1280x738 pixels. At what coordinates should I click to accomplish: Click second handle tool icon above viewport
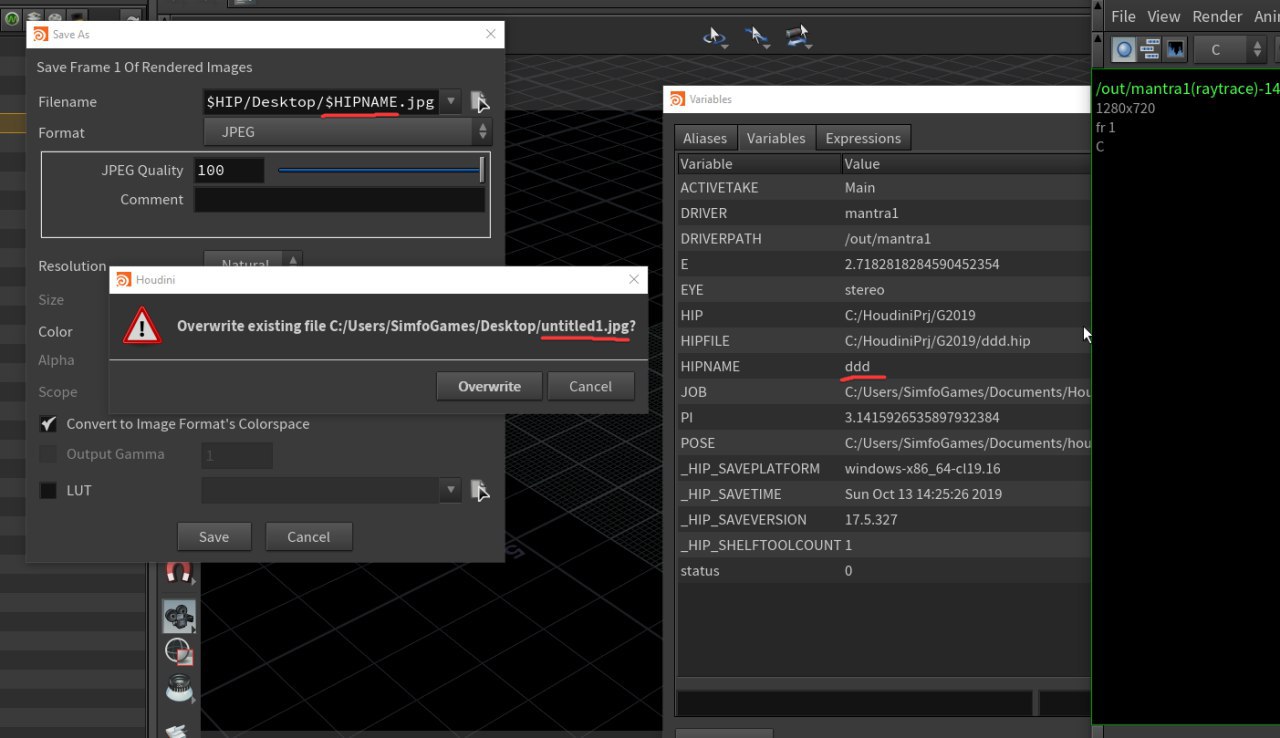point(756,37)
